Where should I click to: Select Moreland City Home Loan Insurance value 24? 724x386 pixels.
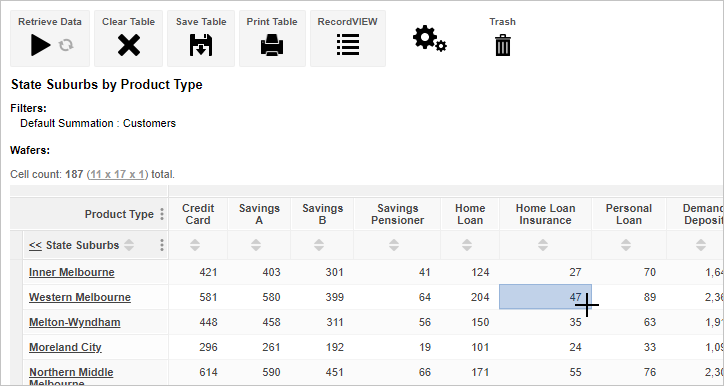click(575, 347)
